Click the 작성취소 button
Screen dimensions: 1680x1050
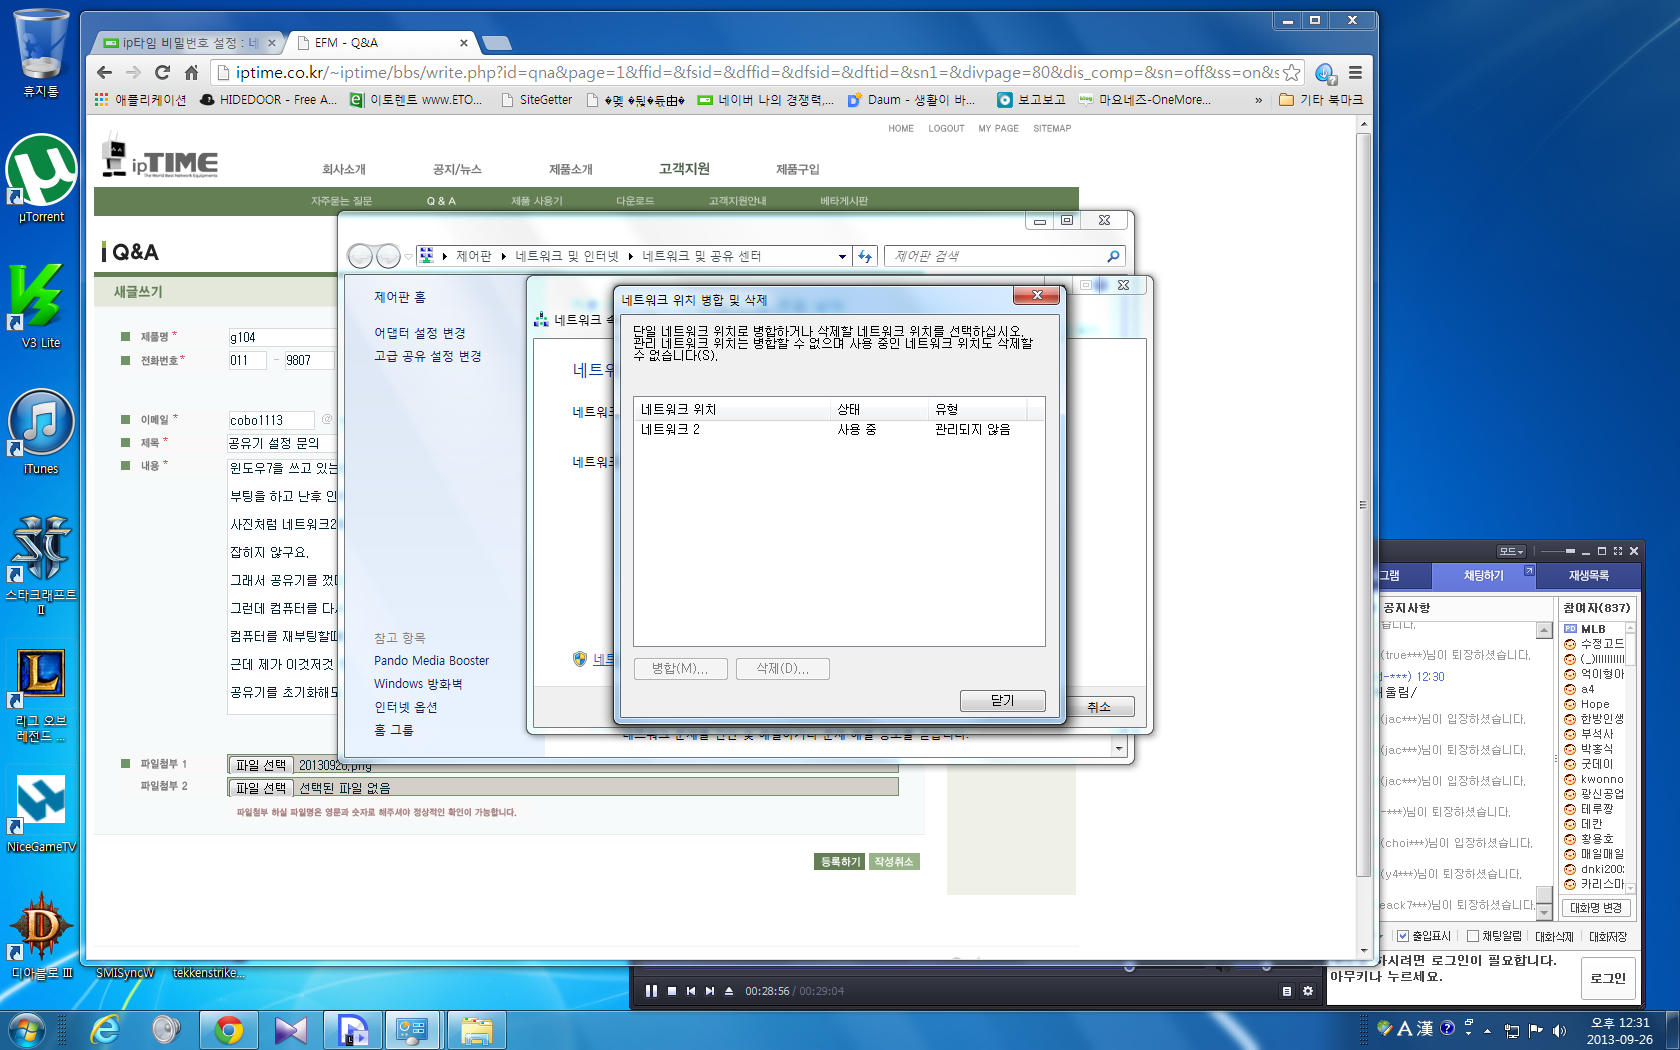pos(893,861)
